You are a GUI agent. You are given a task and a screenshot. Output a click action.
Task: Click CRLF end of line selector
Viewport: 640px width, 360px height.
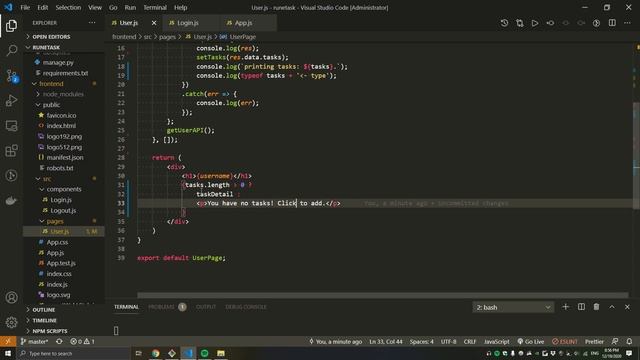[470, 341]
